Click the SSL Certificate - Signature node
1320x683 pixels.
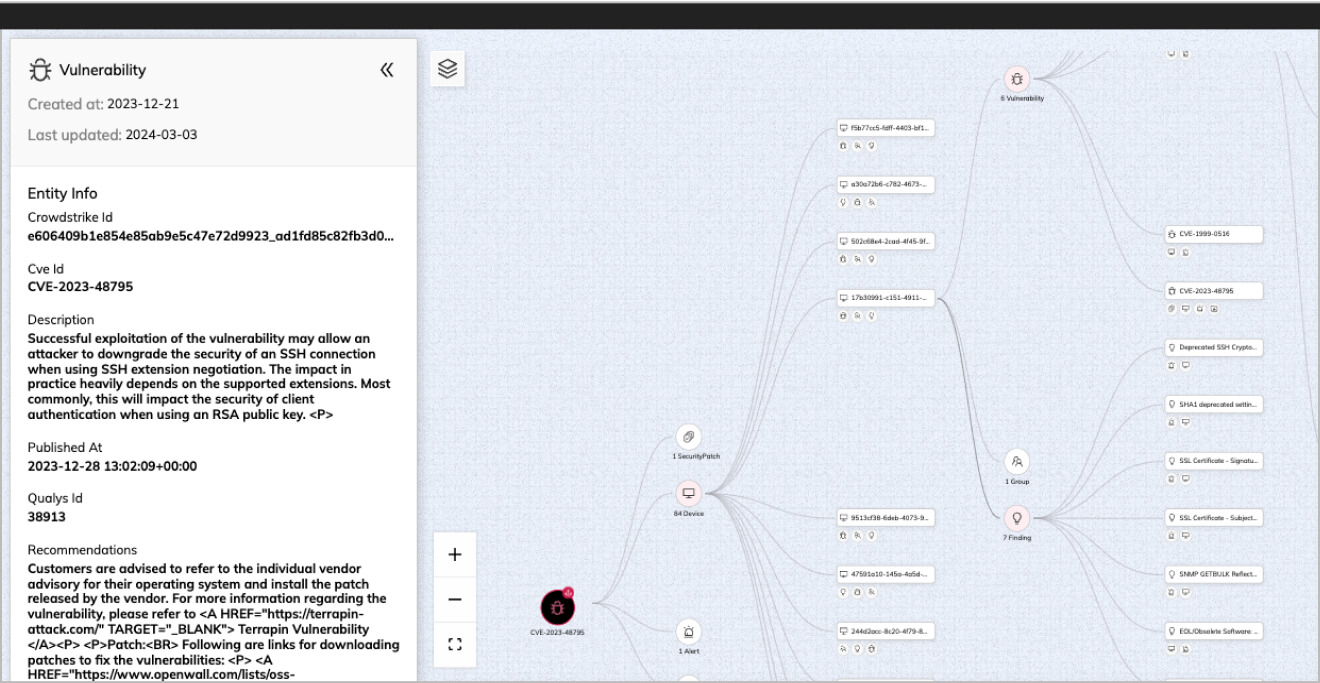point(1215,461)
